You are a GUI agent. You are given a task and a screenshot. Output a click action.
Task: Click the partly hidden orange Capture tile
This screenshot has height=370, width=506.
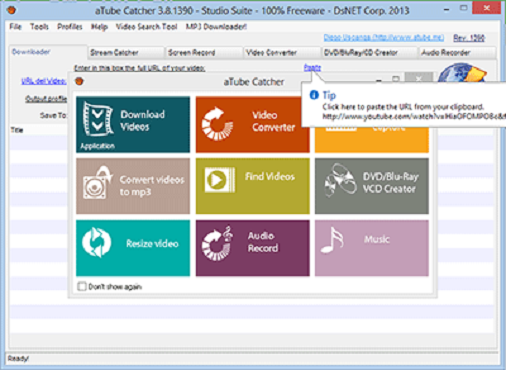(372, 140)
